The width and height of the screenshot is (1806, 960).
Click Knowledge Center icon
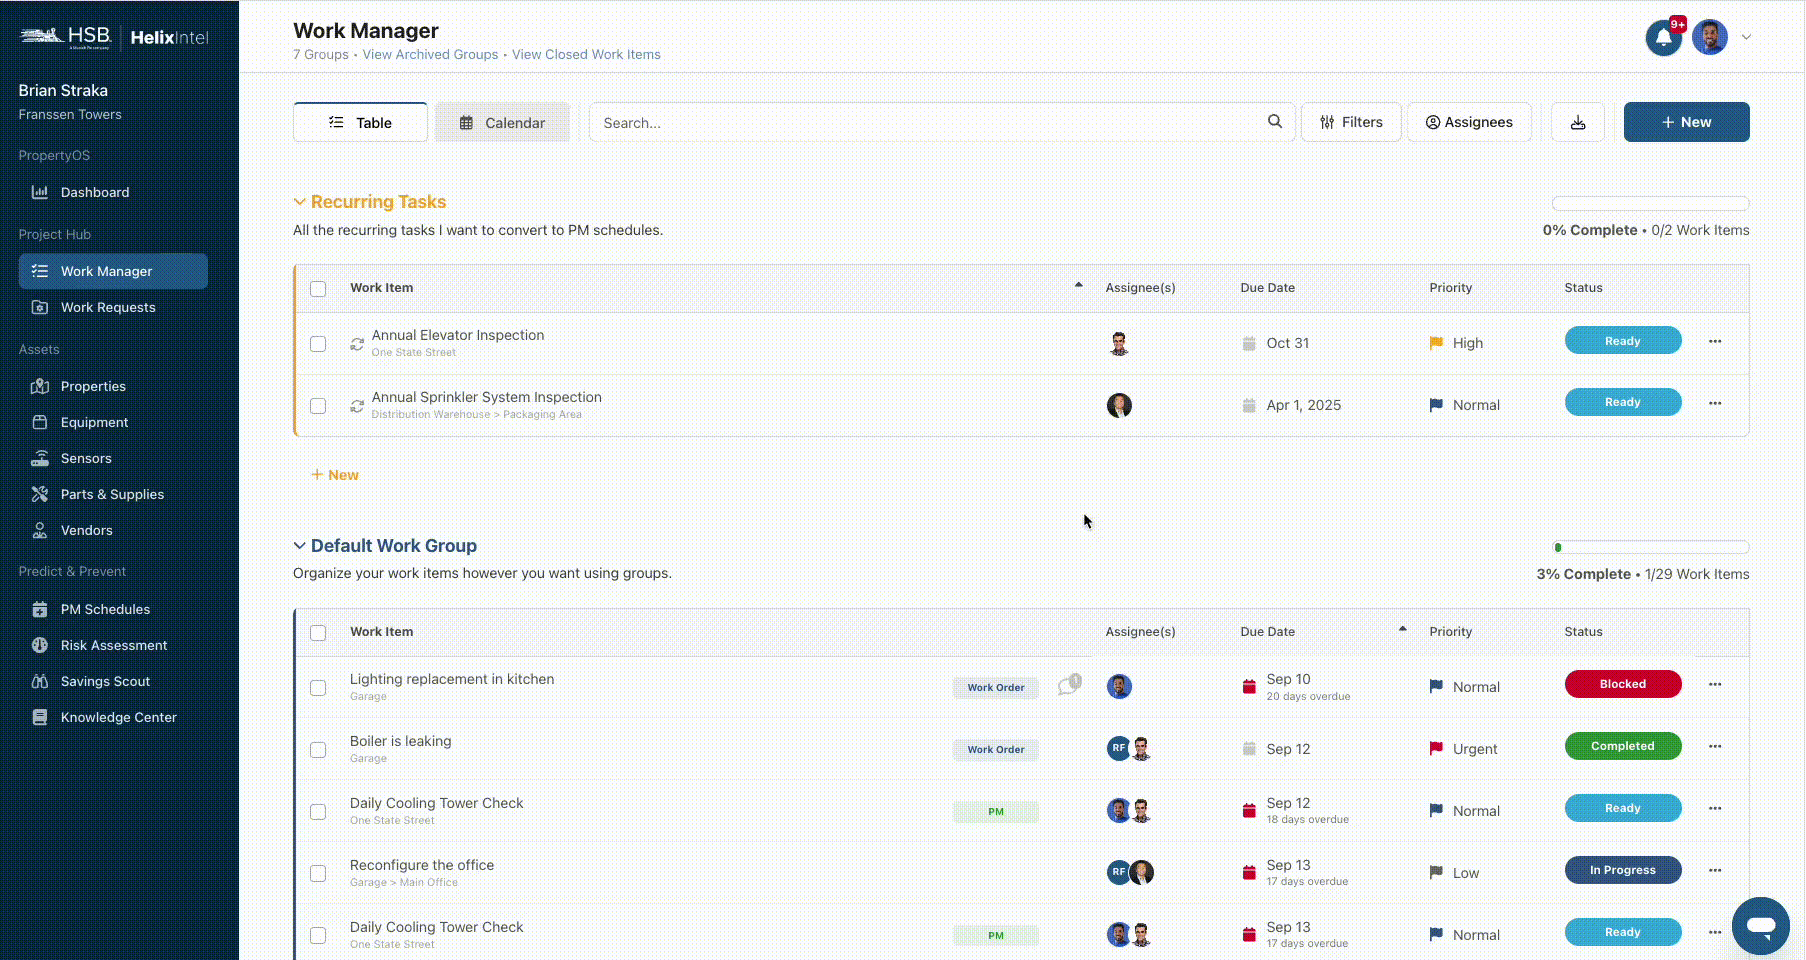pyautogui.click(x=40, y=717)
